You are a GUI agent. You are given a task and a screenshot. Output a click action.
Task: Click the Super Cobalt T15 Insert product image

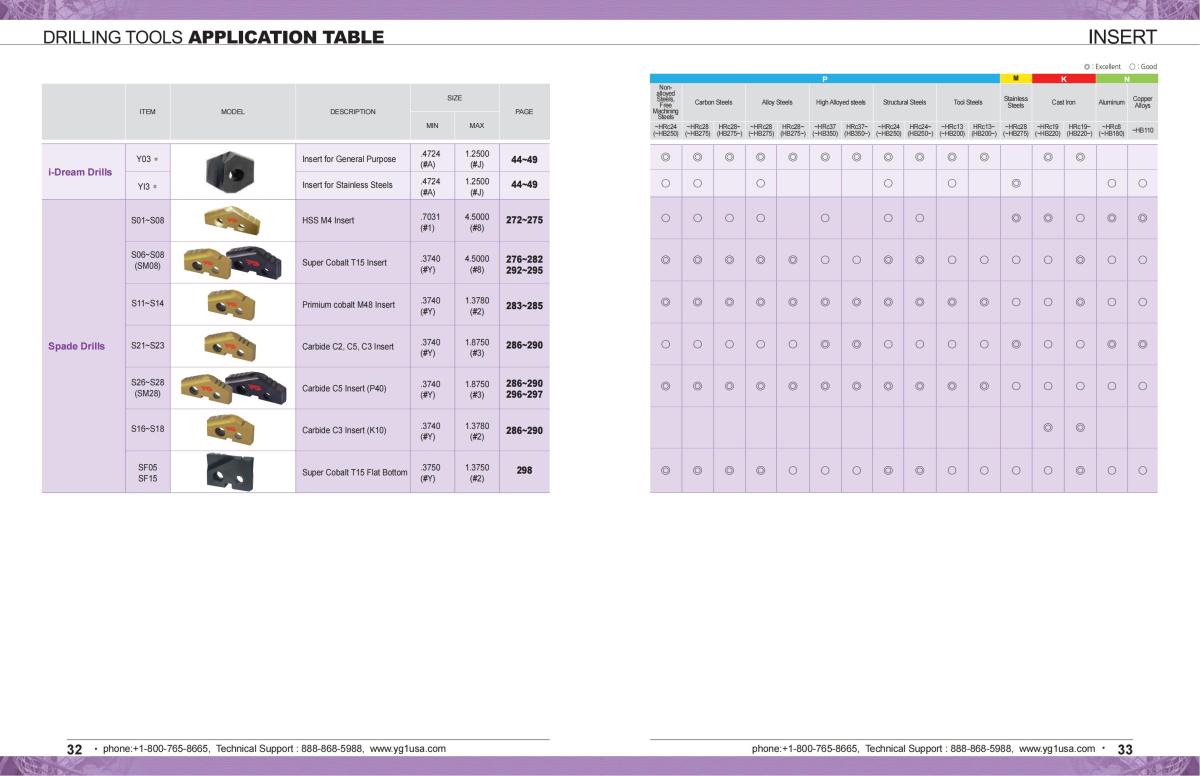click(231, 262)
